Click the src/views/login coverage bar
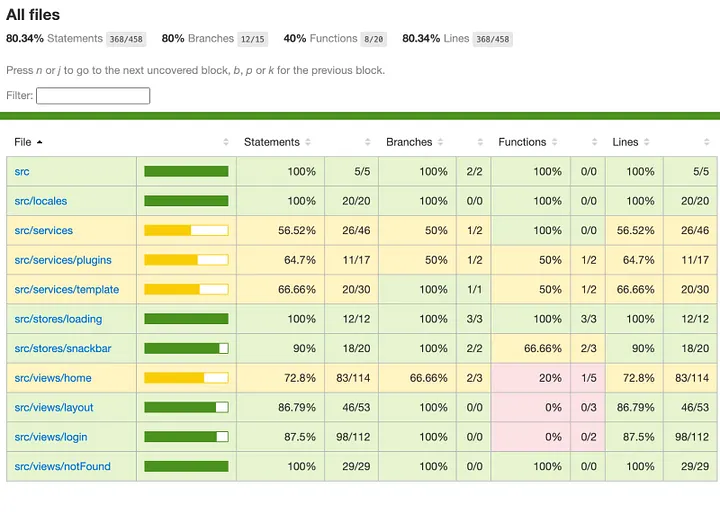720x525 pixels. 186,437
